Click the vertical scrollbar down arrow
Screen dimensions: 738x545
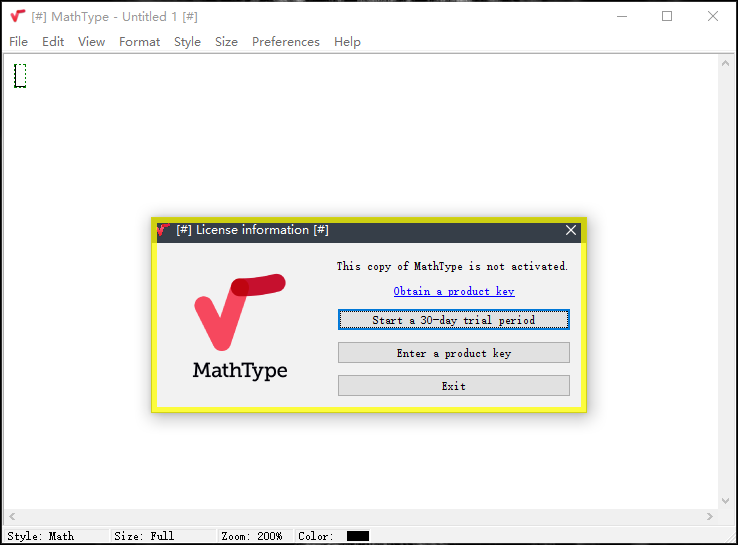727,500
